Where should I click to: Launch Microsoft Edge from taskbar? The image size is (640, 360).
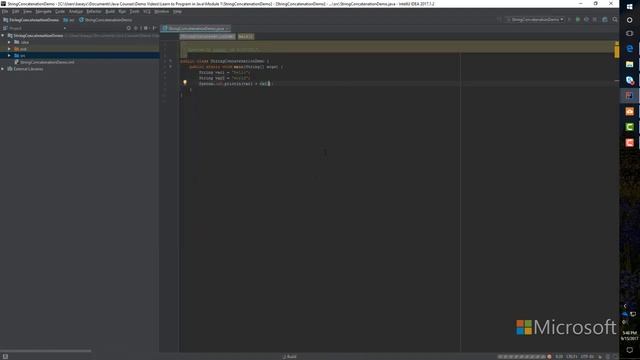[x=629, y=49]
